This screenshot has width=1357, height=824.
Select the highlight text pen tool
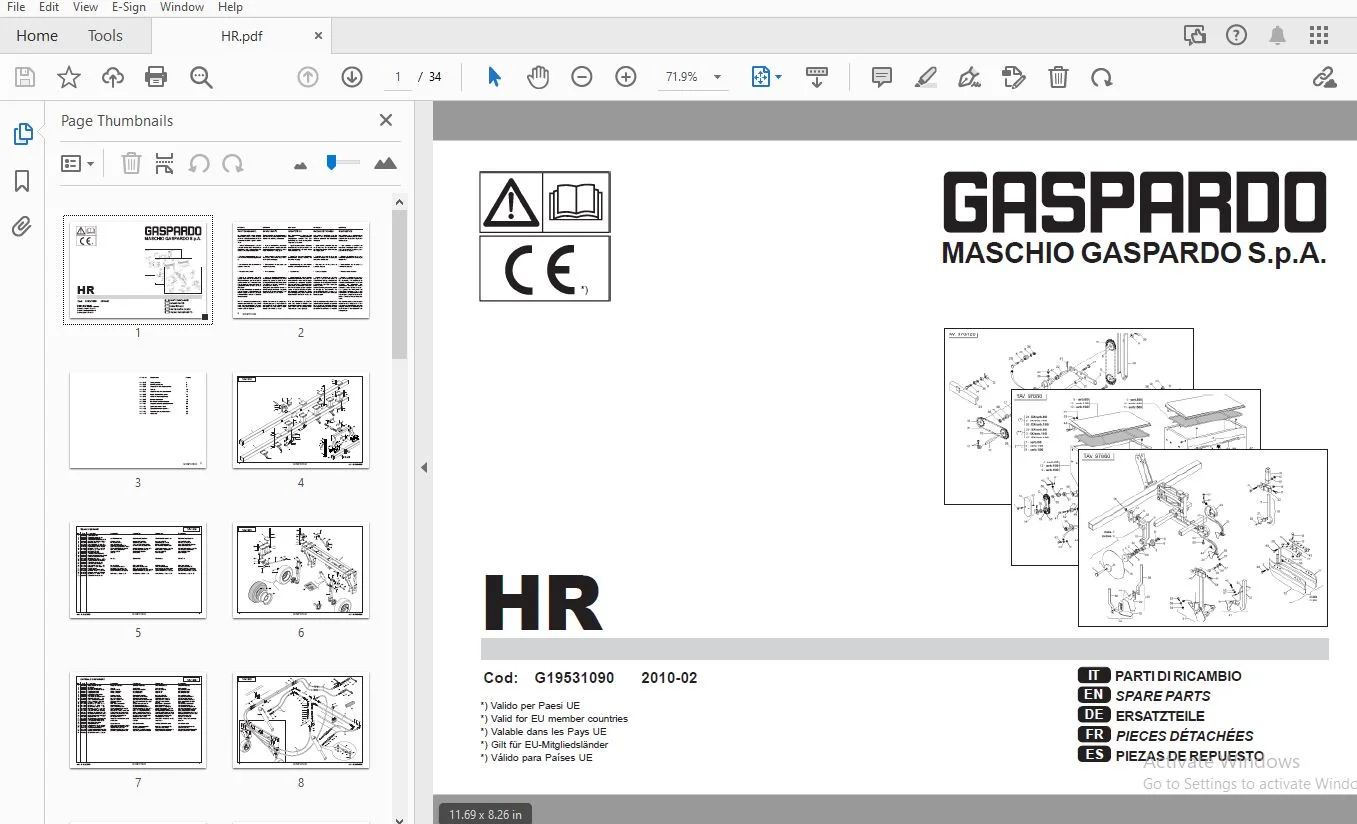click(925, 77)
